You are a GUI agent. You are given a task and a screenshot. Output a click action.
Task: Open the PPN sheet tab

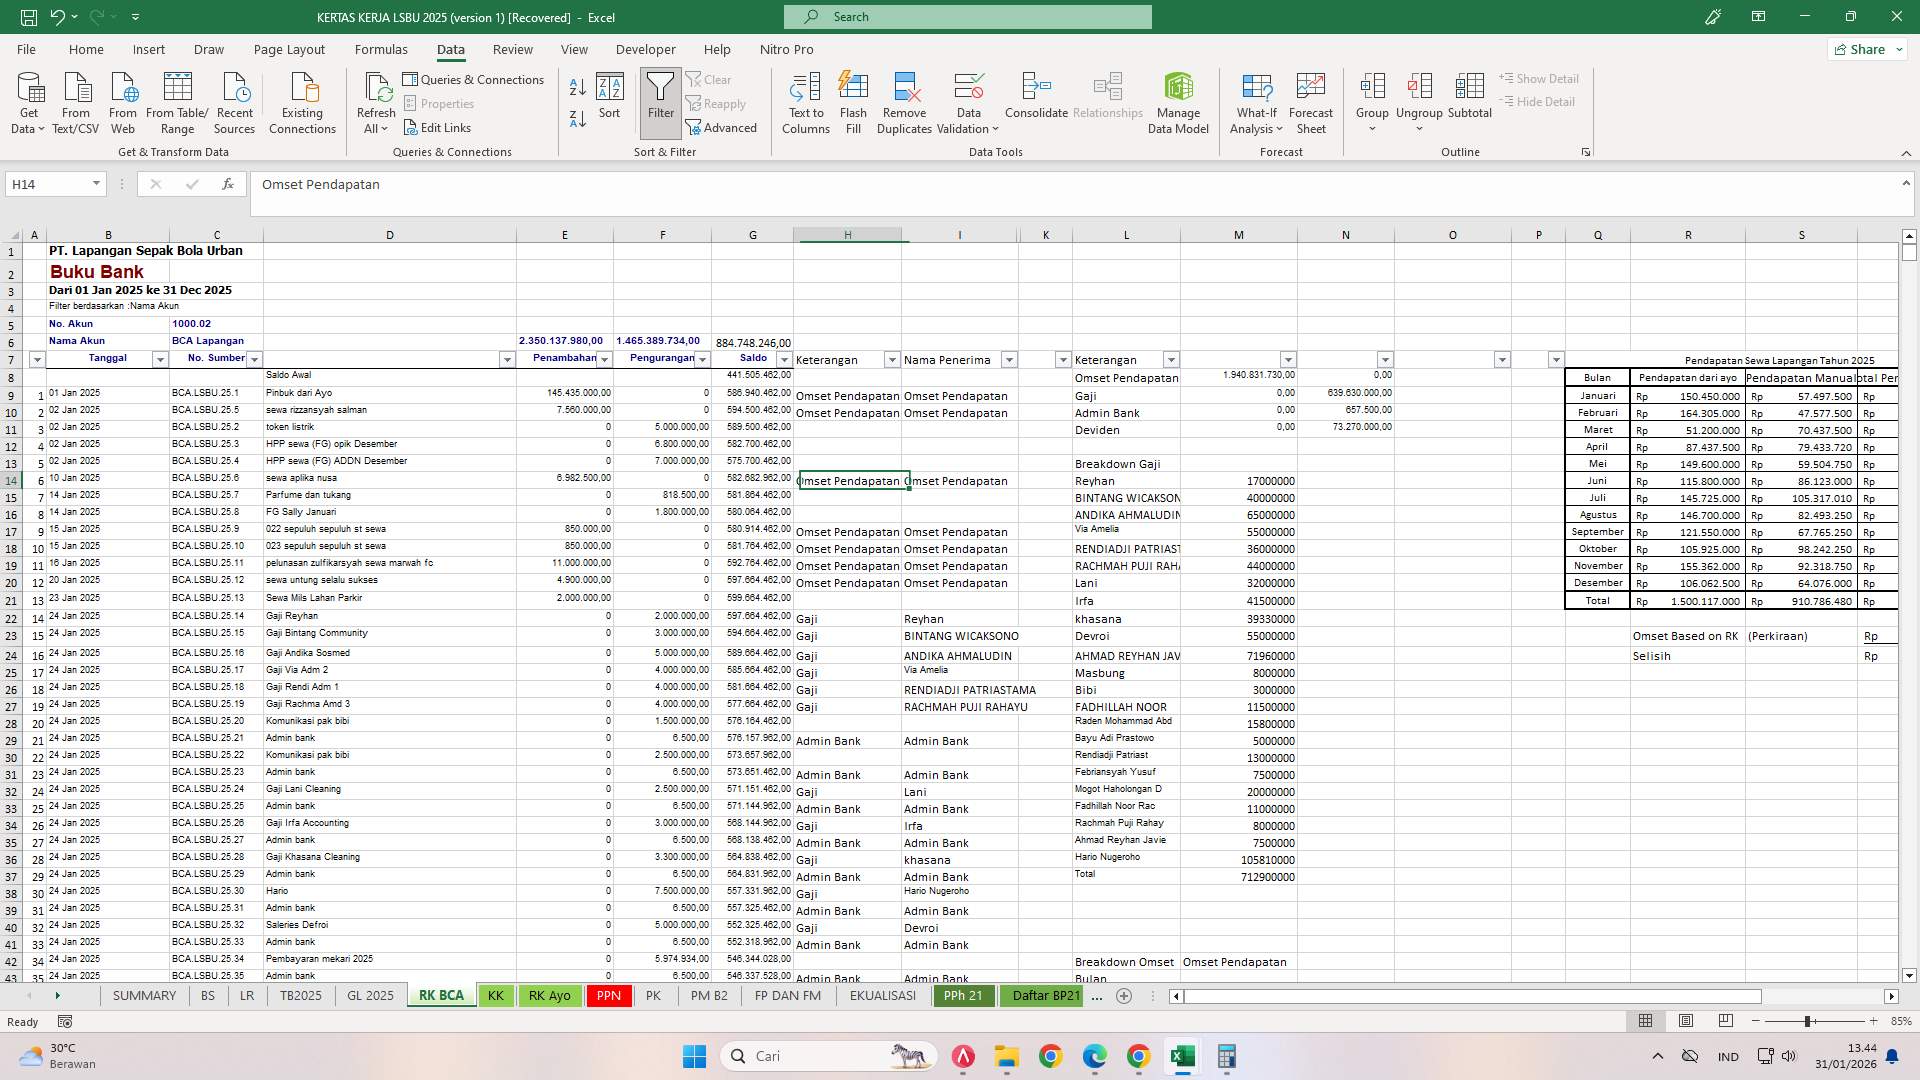click(608, 996)
